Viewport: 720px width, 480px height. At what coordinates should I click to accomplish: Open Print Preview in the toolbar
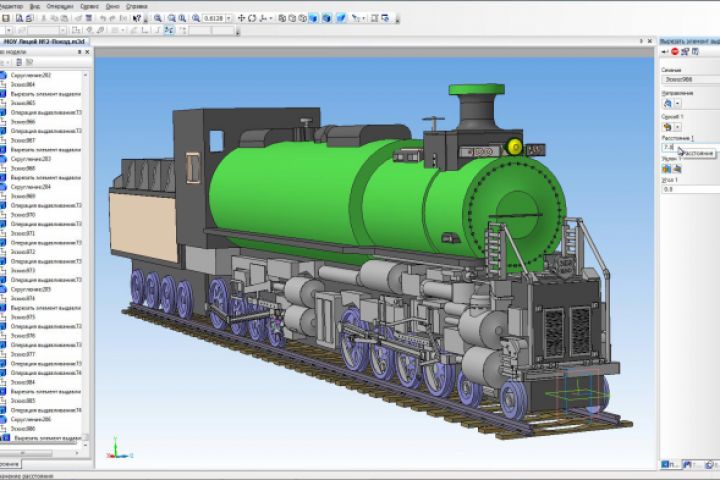(19, 18)
